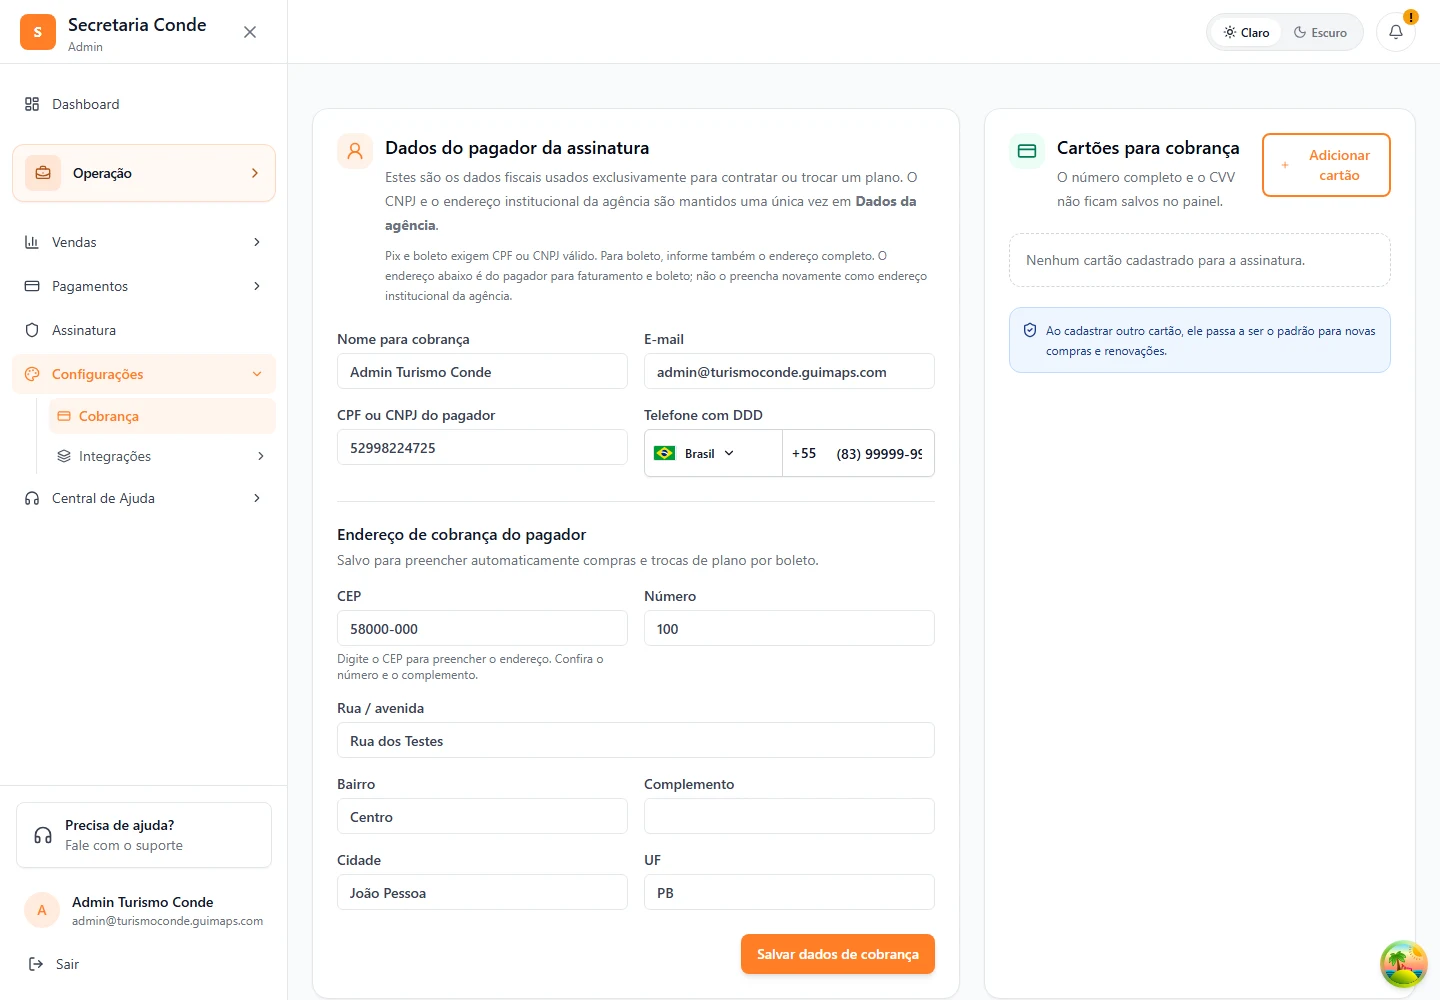Open the notifications bell icon
The image size is (1440, 1000).
1396,32
